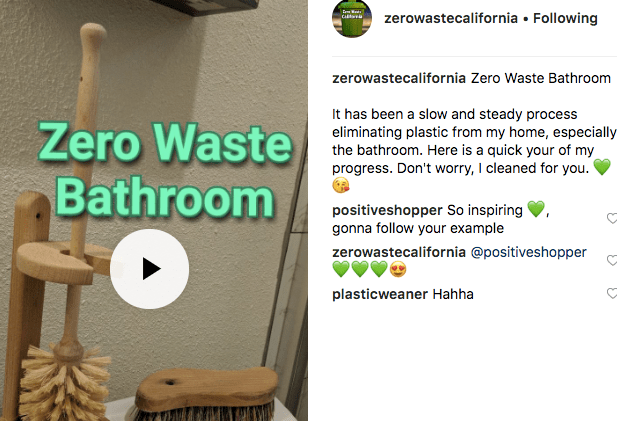Click zerowastecalifornia username in the reply comment
617x421 pixels.
coord(399,252)
